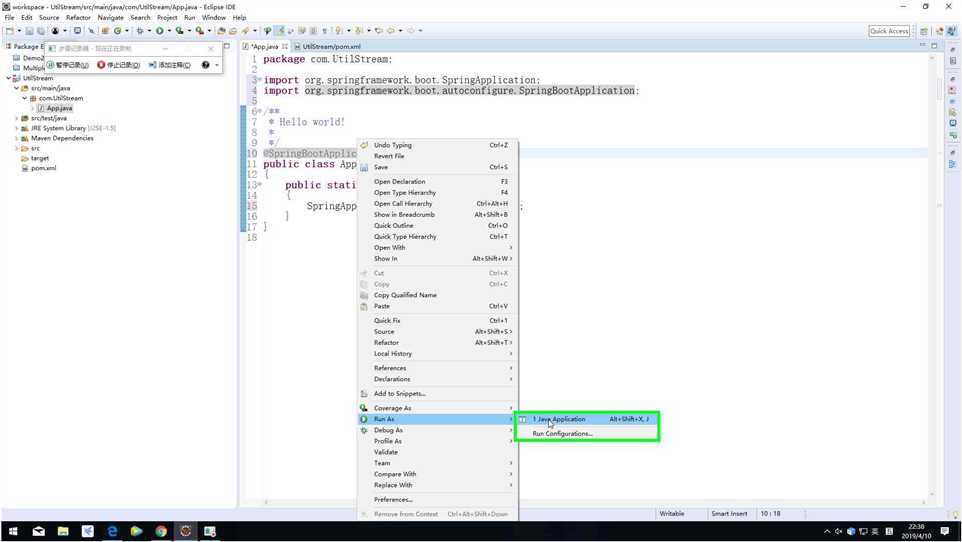Select Copy Qualified Name in context menu

(x=436, y=295)
